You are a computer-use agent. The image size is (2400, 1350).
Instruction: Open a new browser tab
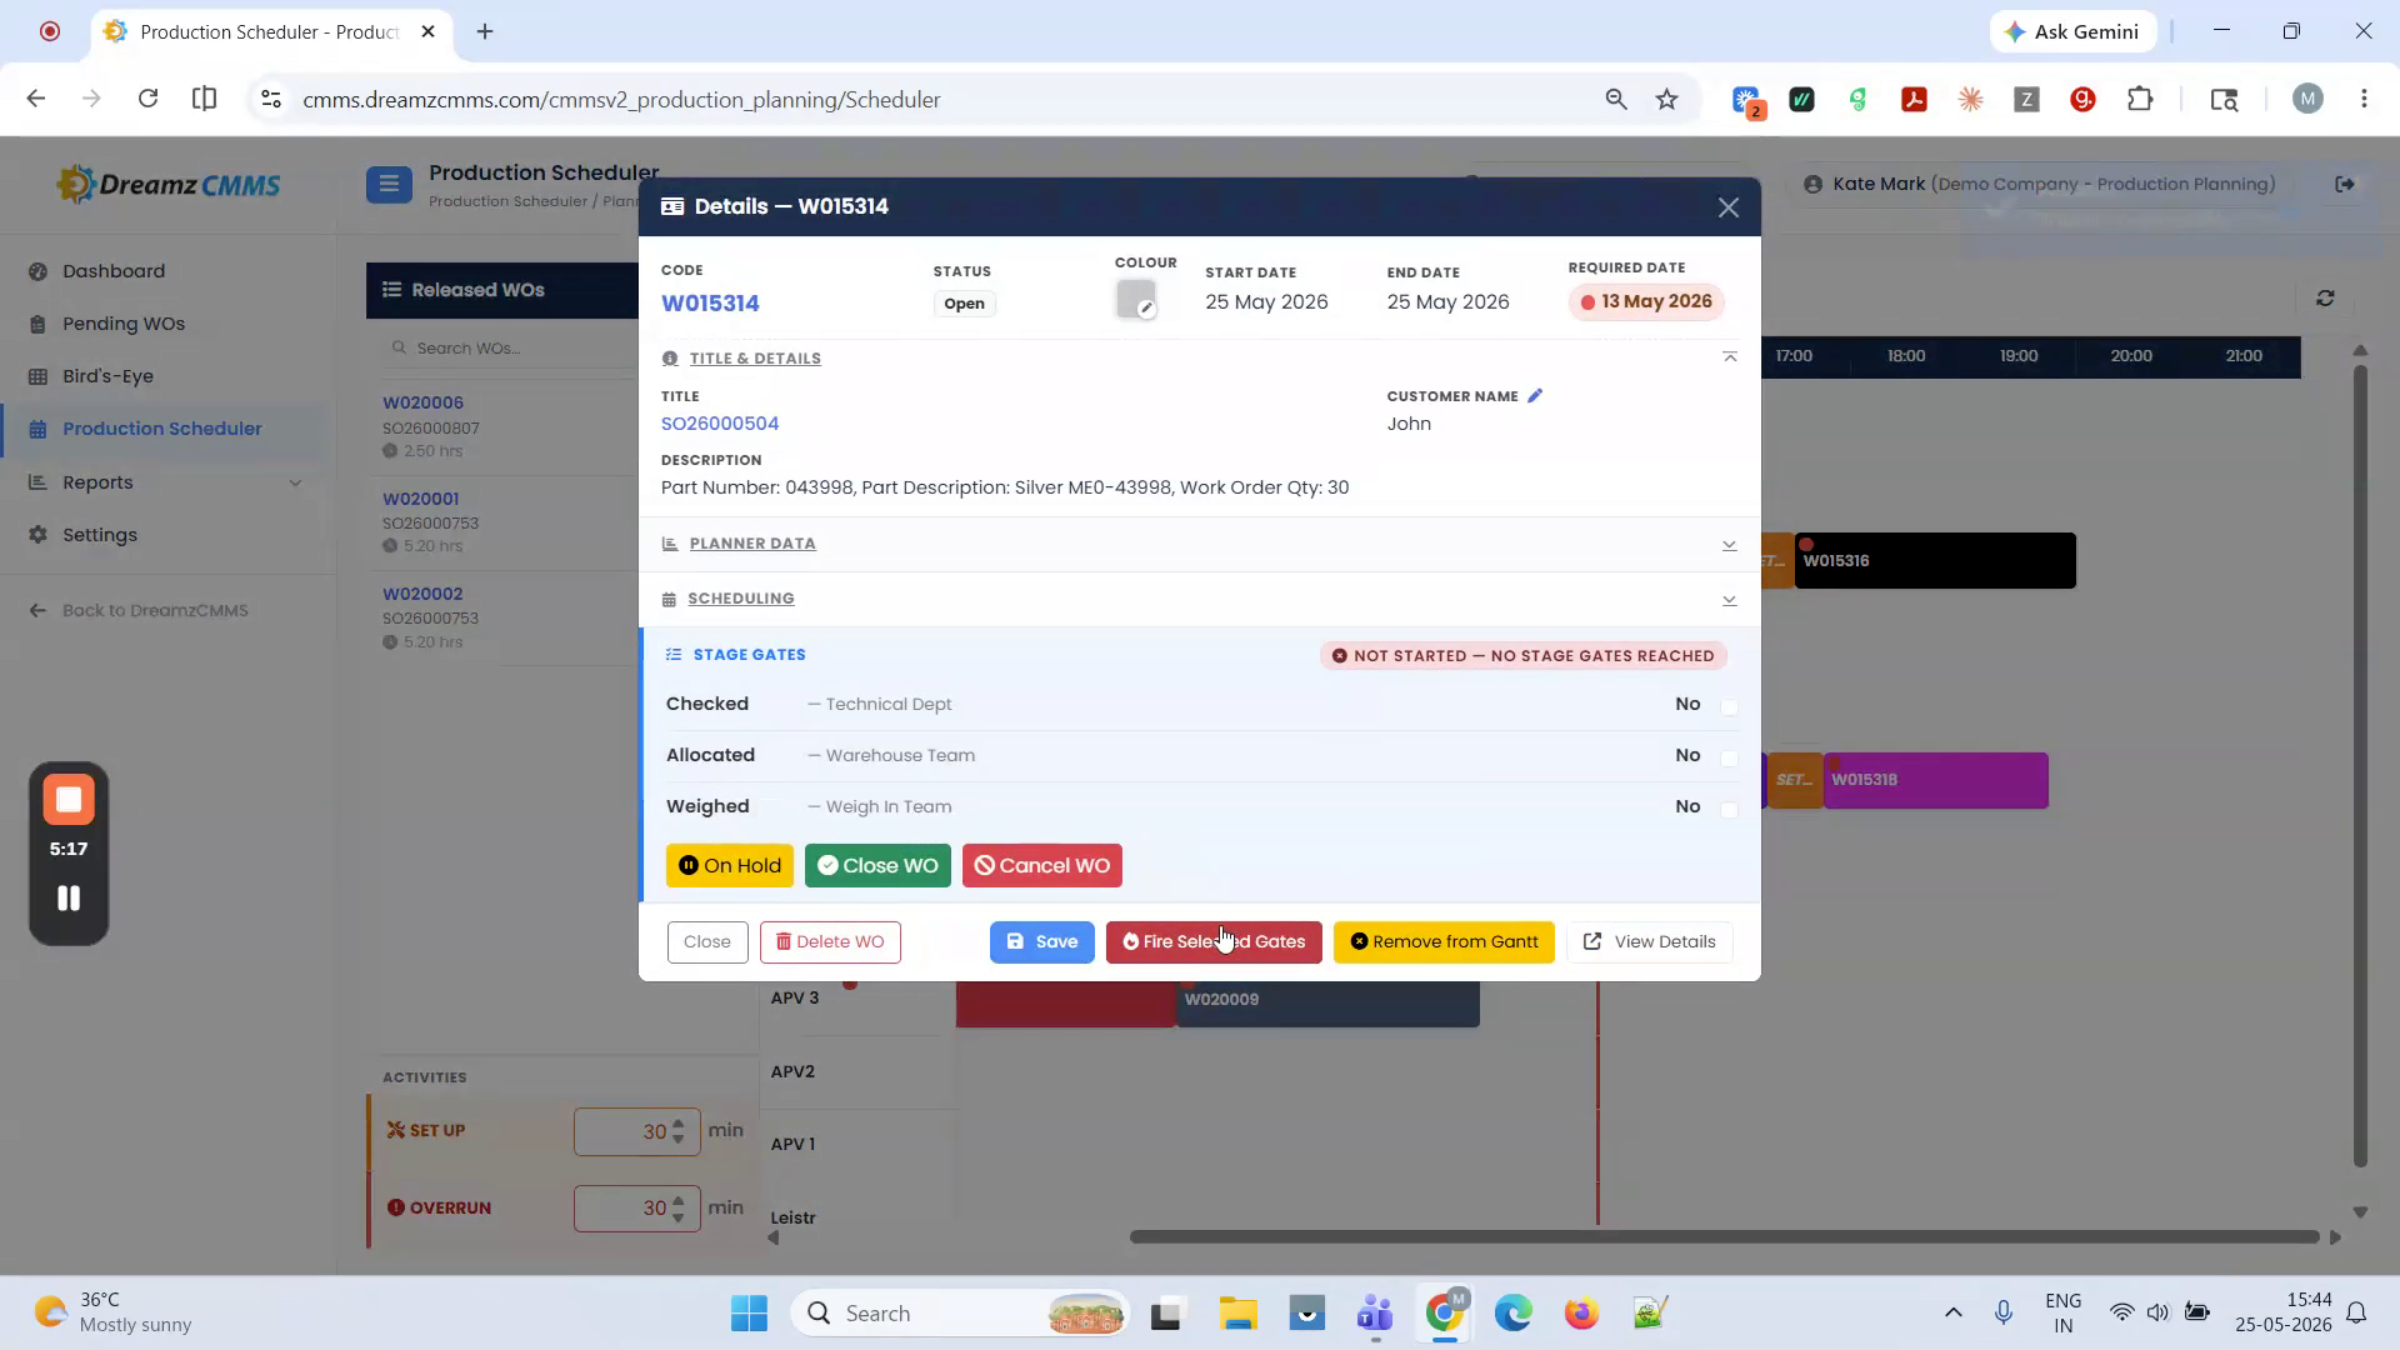(x=485, y=31)
